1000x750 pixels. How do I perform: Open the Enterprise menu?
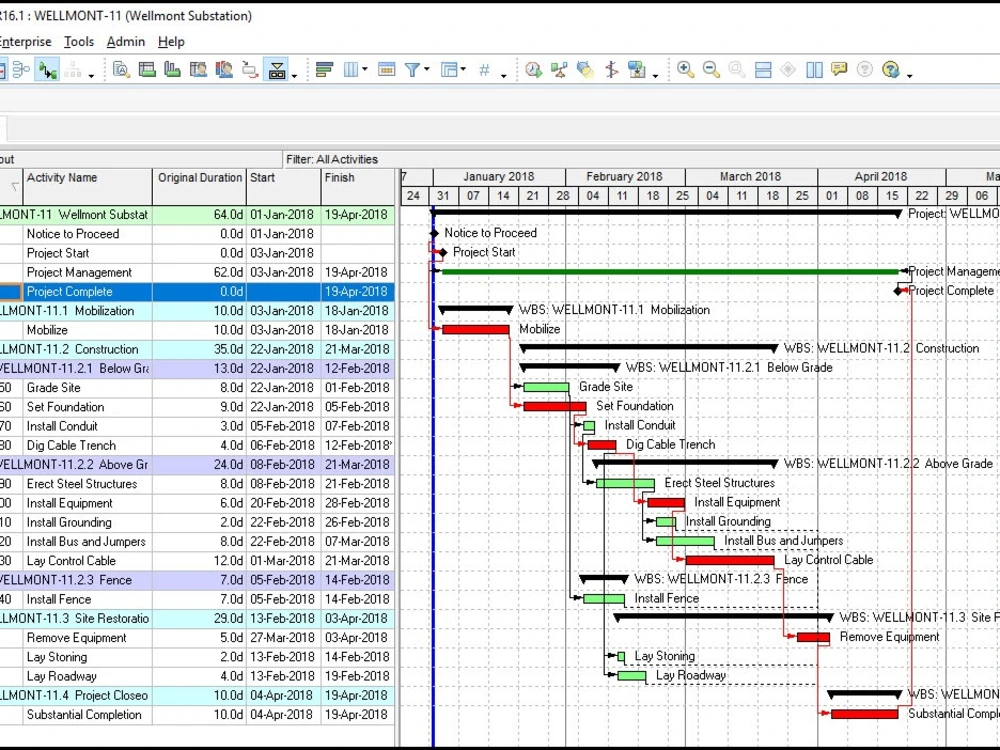click(x=24, y=42)
